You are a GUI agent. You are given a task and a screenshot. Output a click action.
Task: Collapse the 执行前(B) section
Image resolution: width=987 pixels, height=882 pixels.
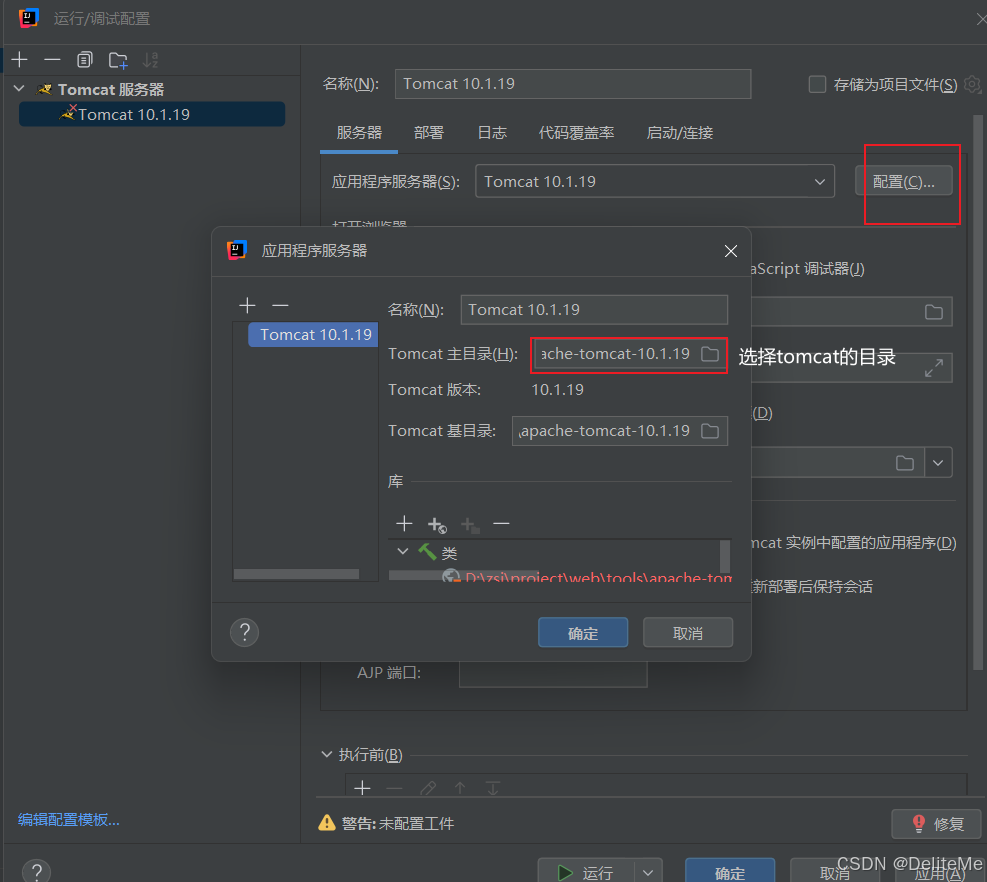[327, 754]
